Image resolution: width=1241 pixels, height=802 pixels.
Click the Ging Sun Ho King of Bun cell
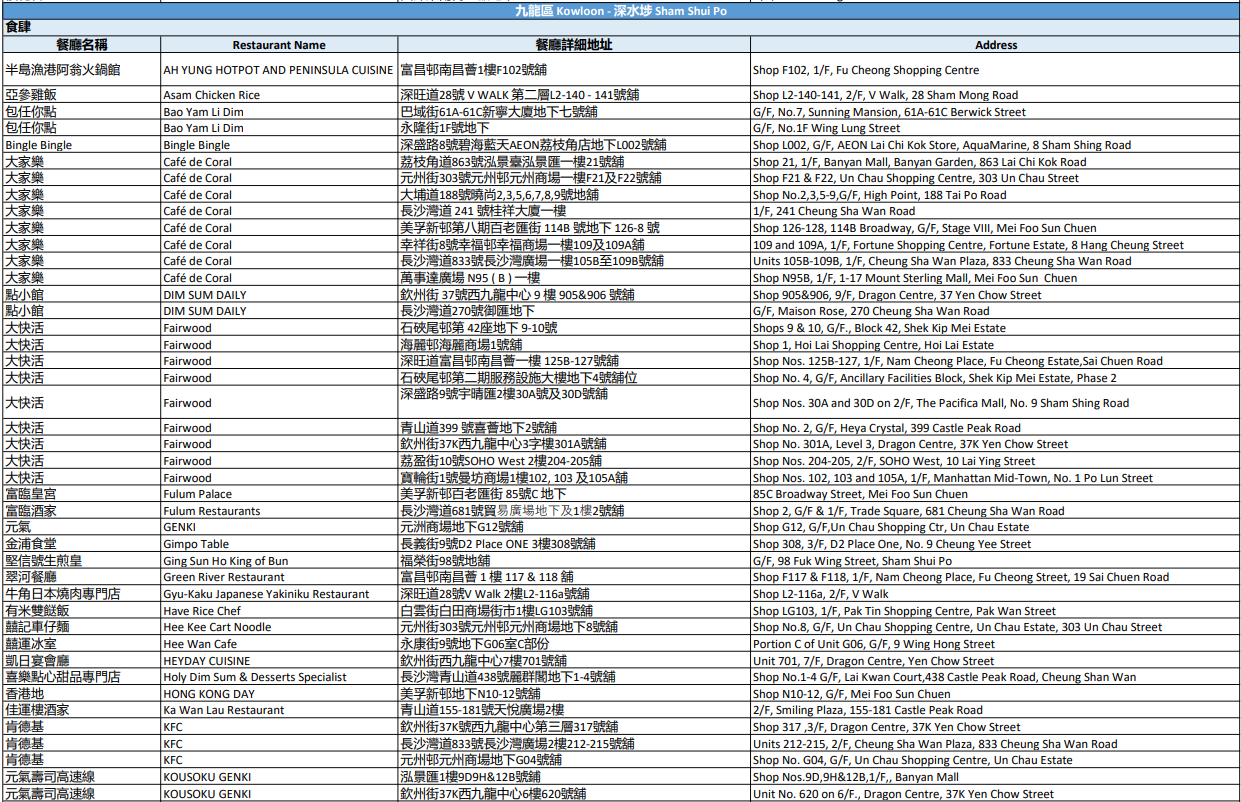tap(279, 561)
